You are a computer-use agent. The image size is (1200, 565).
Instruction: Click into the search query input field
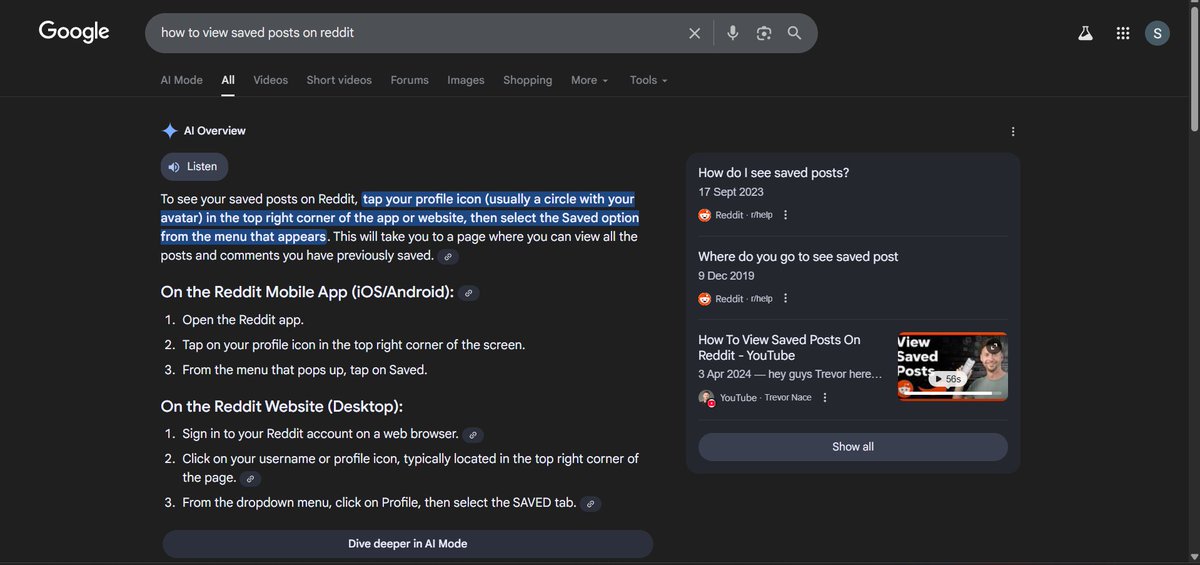click(x=420, y=33)
